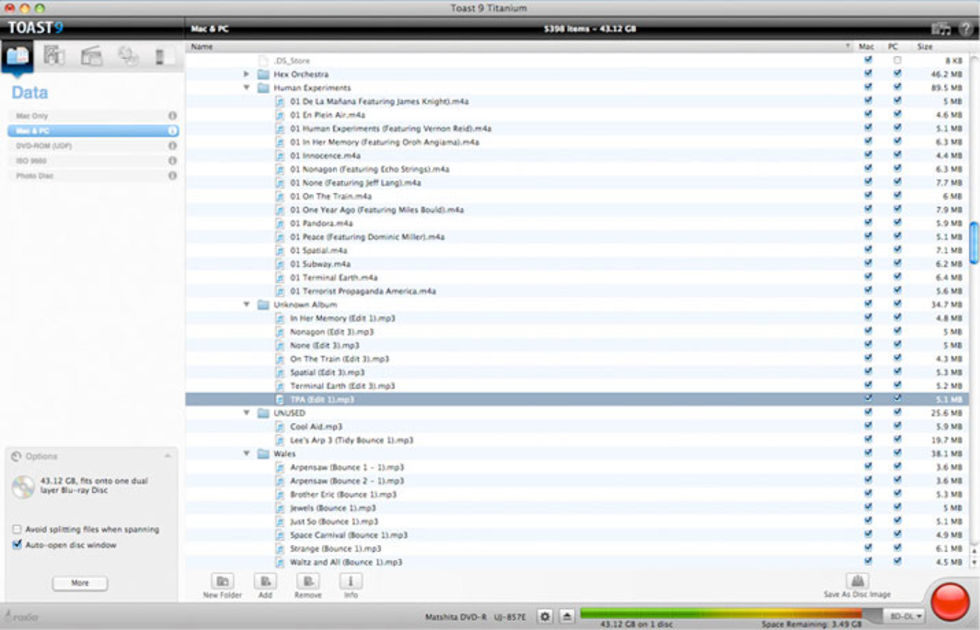Image resolution: width=980 pixels, height=630 pixels.
Task: Expand the Hex Orchestra folder
Action: tap(247, 74)
